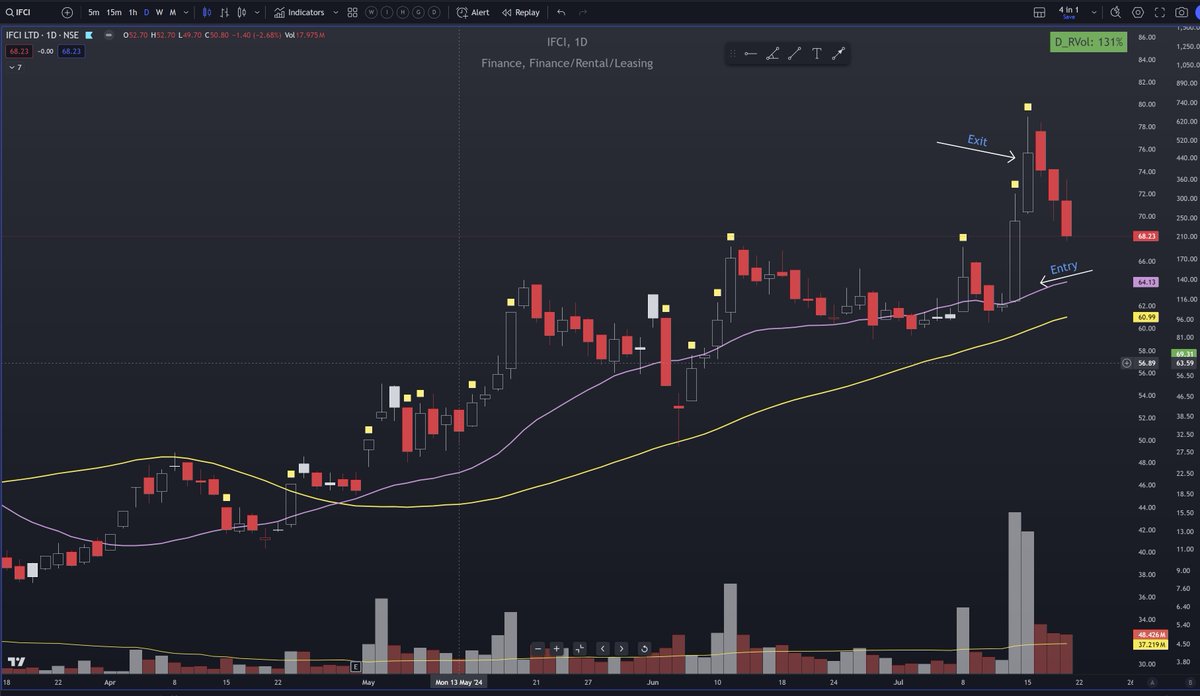Click the 60.99 yellow price label
This screenshot has width=1200, height=696.
click(x=1146, y=317)
